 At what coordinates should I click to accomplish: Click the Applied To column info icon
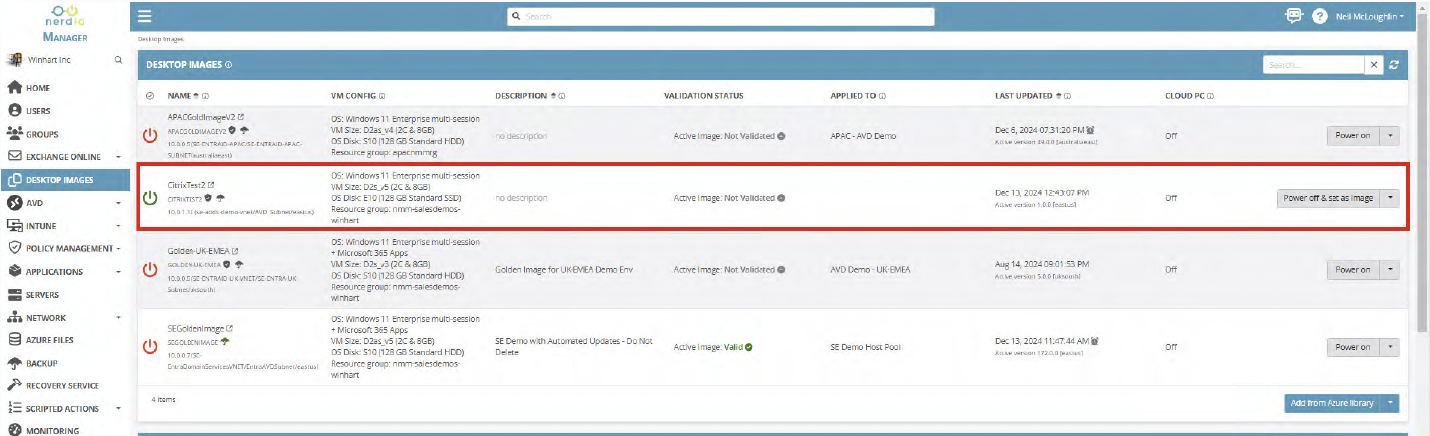tap(882, 96)
